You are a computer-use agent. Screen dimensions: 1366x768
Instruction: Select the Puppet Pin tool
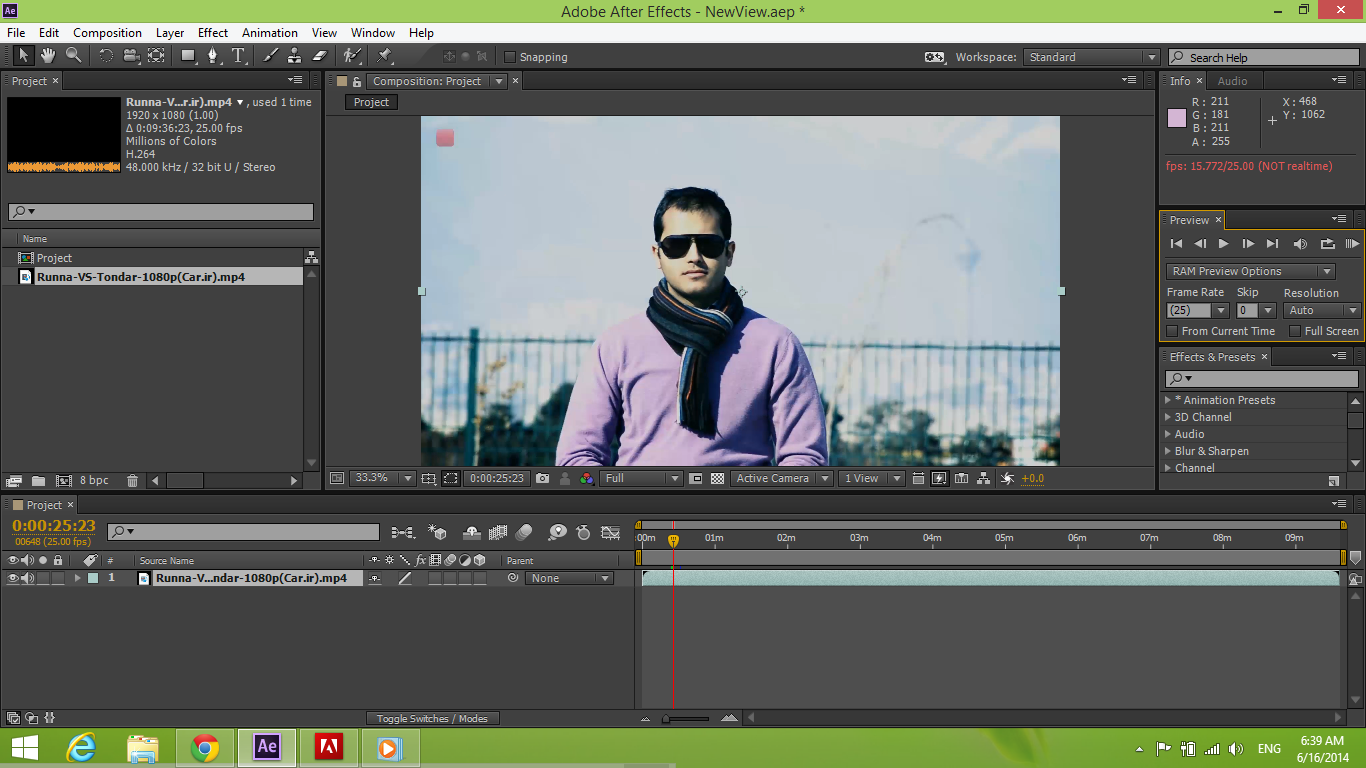(385, 56)
